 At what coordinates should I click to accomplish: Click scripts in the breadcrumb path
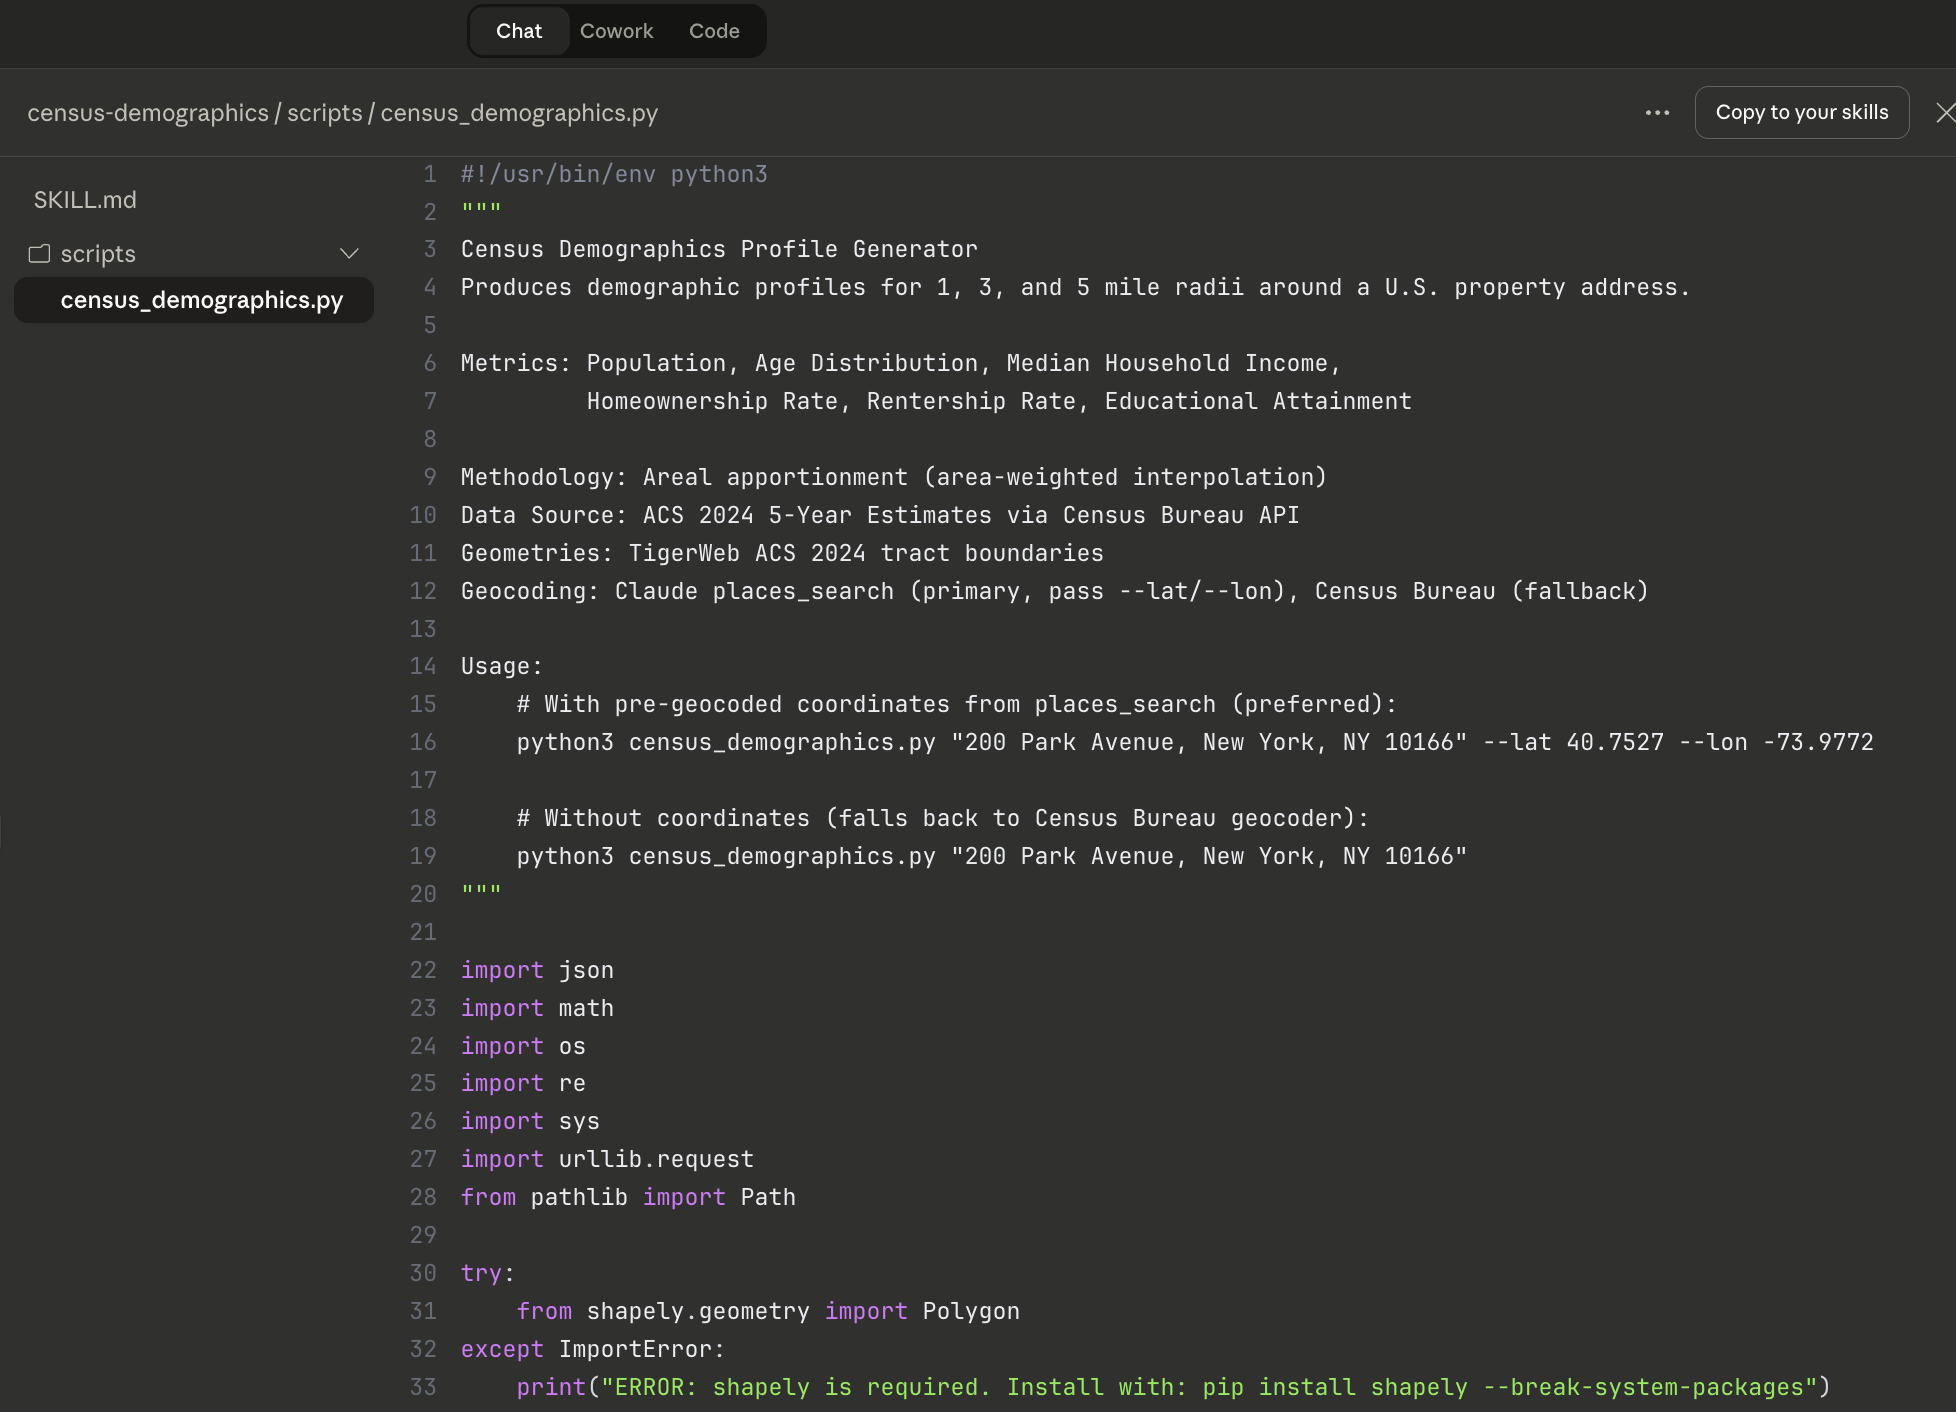(324, 113)
